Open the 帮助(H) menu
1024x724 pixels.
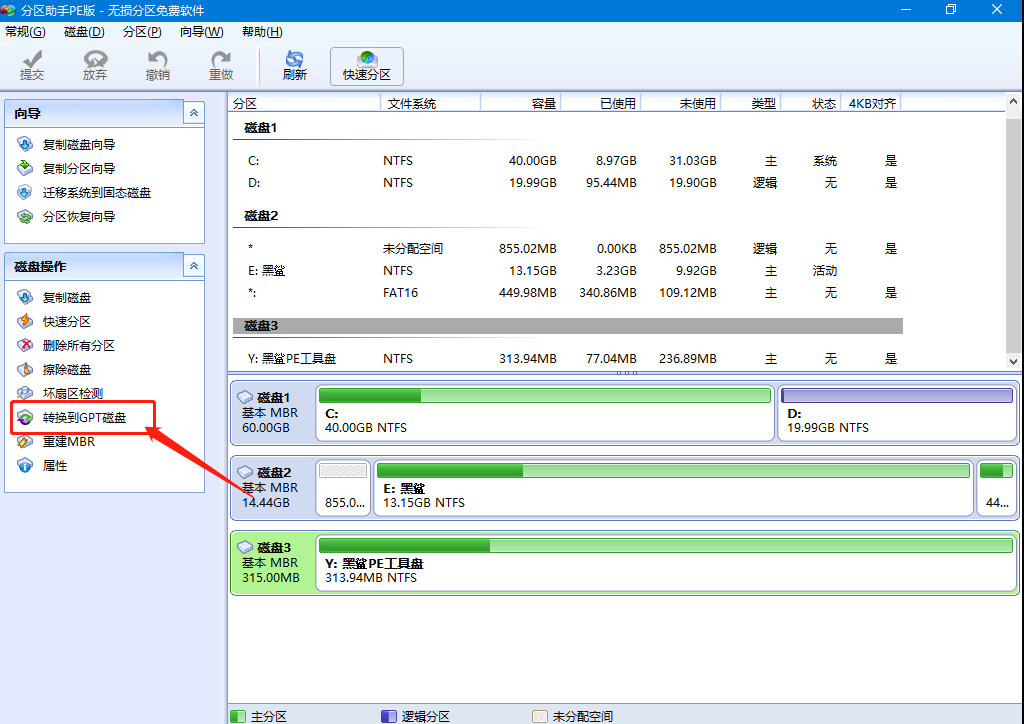tap(262, 31)
